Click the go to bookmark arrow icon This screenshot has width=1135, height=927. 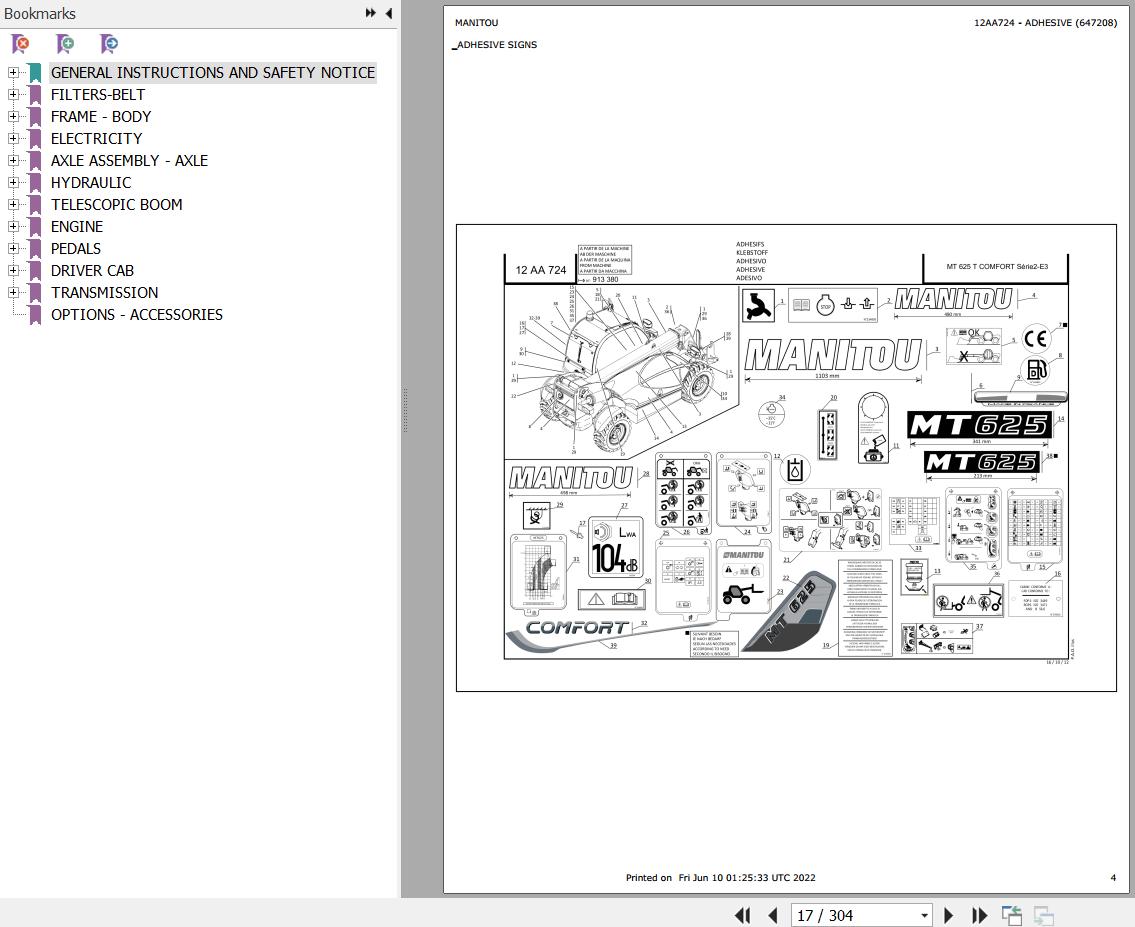(109, 44)
